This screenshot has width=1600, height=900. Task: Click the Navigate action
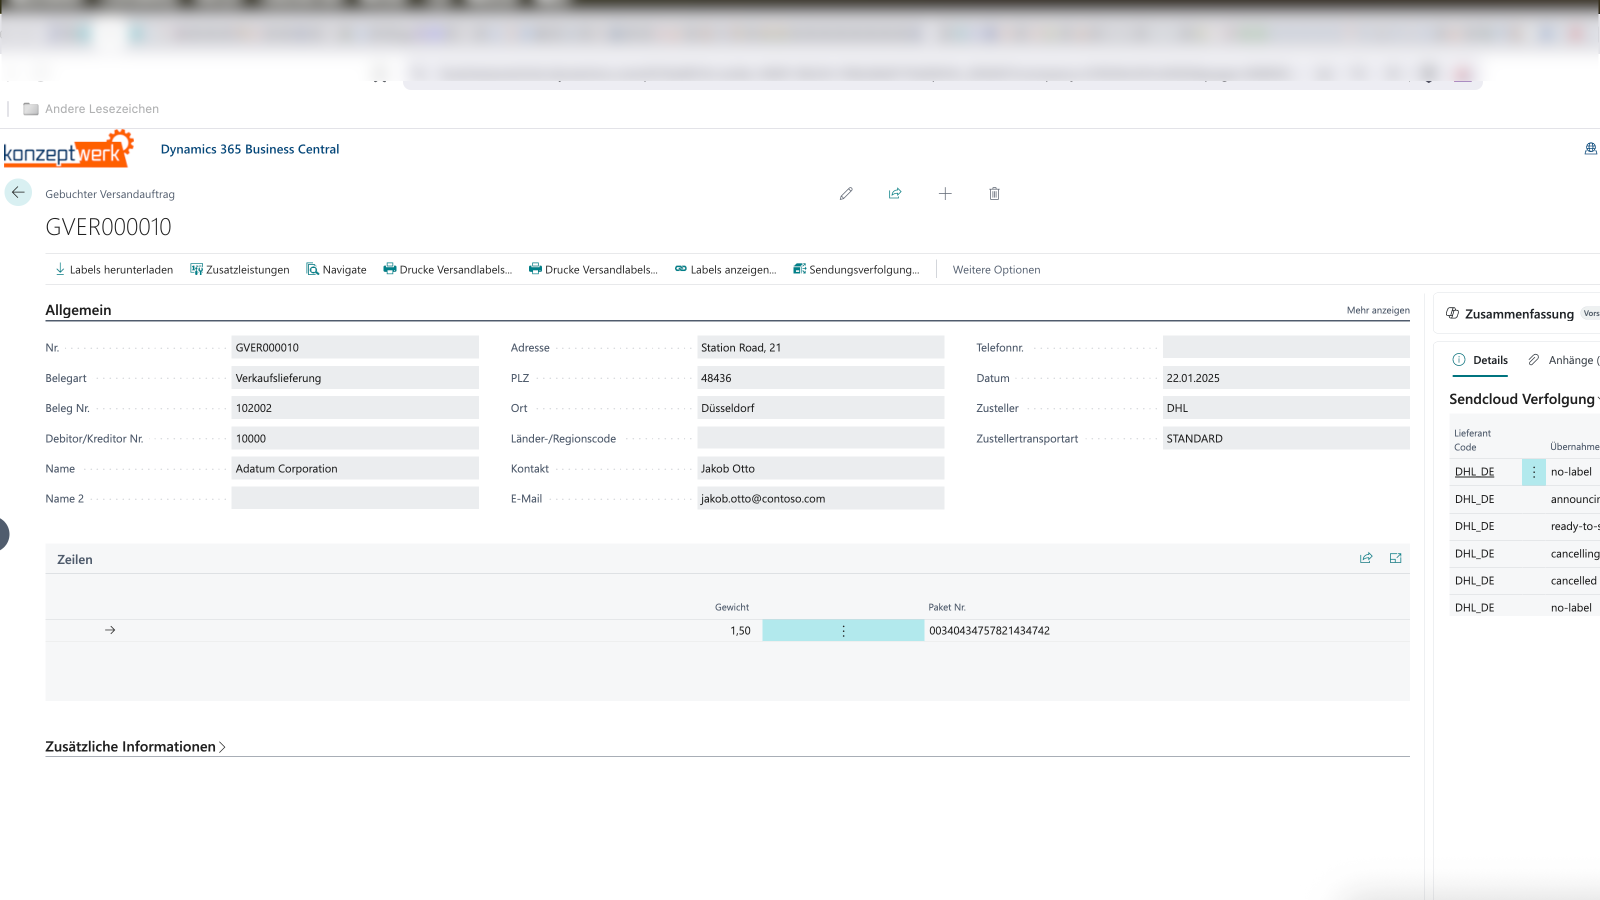point(336,270)
